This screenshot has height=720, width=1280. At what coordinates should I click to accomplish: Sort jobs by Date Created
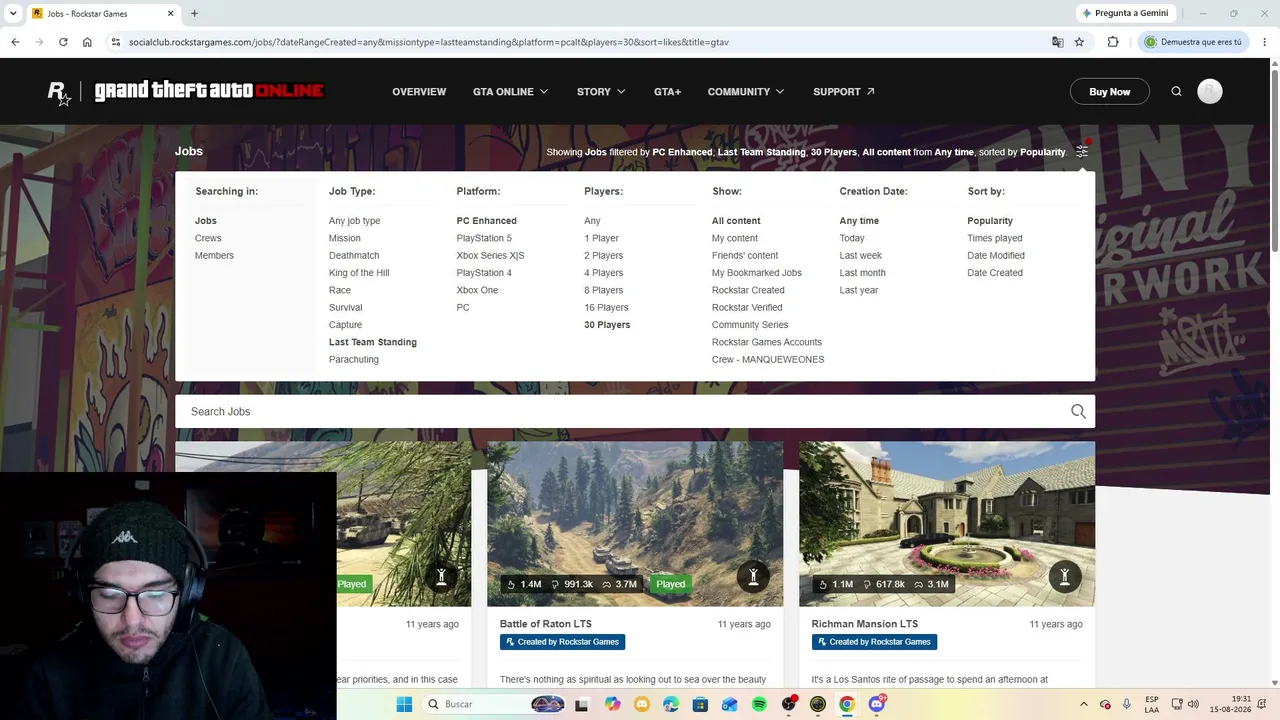[x=995, y=273]
